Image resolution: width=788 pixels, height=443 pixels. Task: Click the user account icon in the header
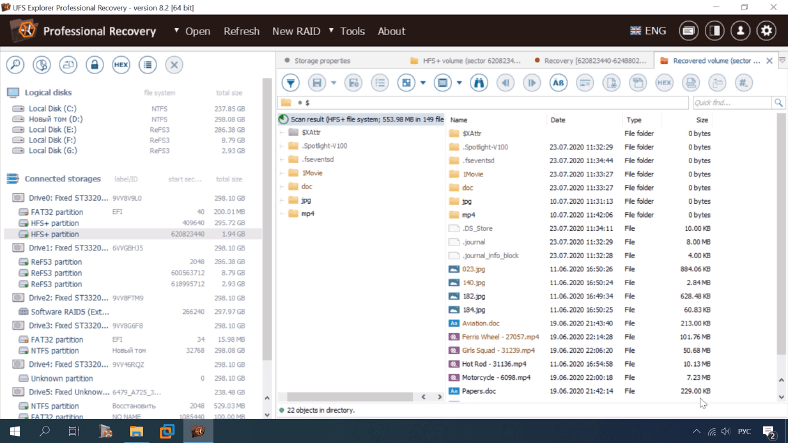coord(741,31)
